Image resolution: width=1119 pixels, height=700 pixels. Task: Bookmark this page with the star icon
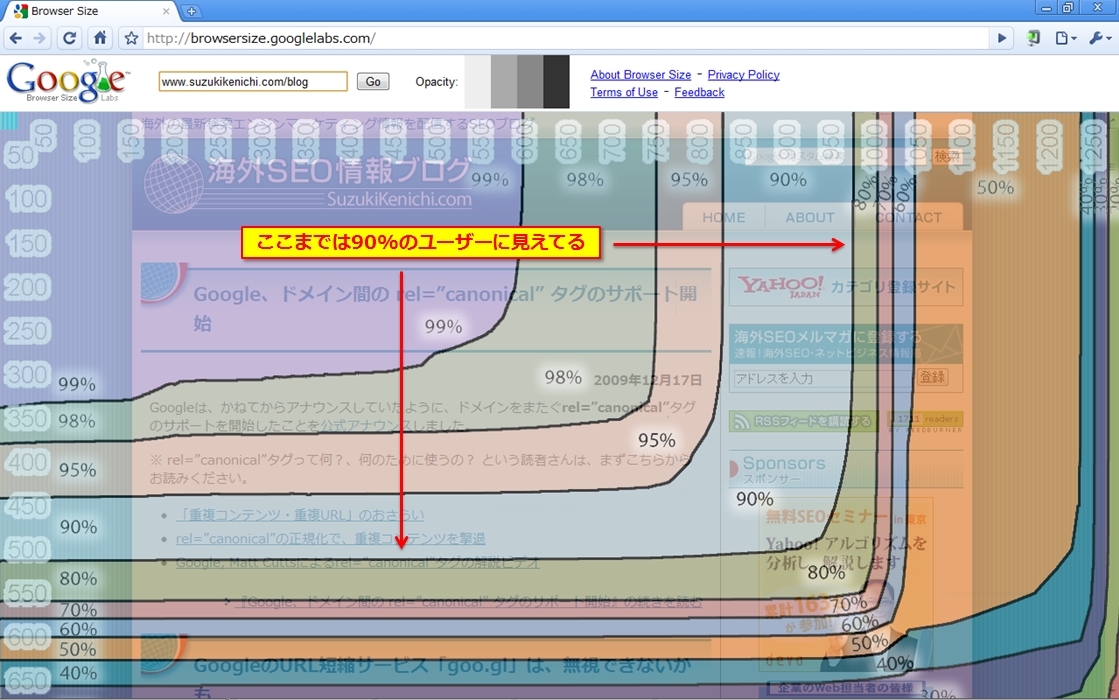coord(131,39)
